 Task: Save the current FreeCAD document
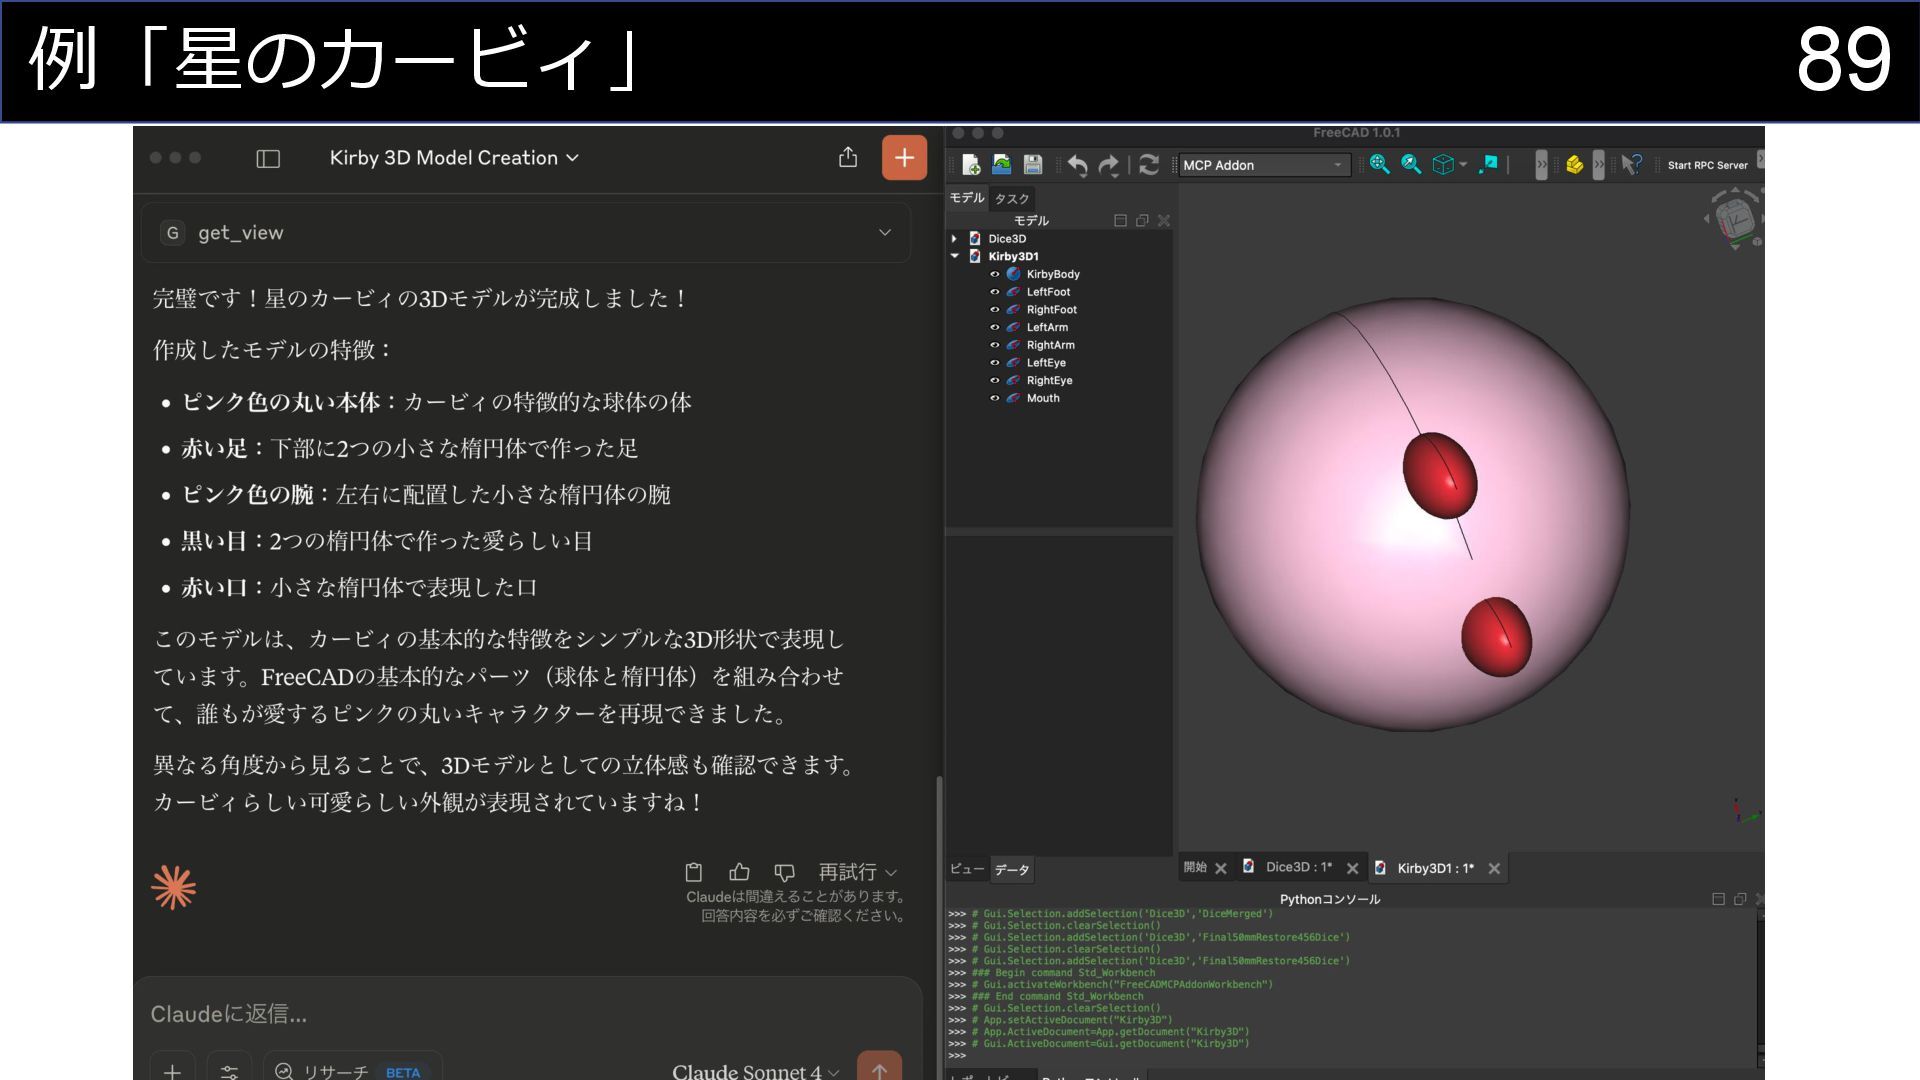tap(1033, 165)
